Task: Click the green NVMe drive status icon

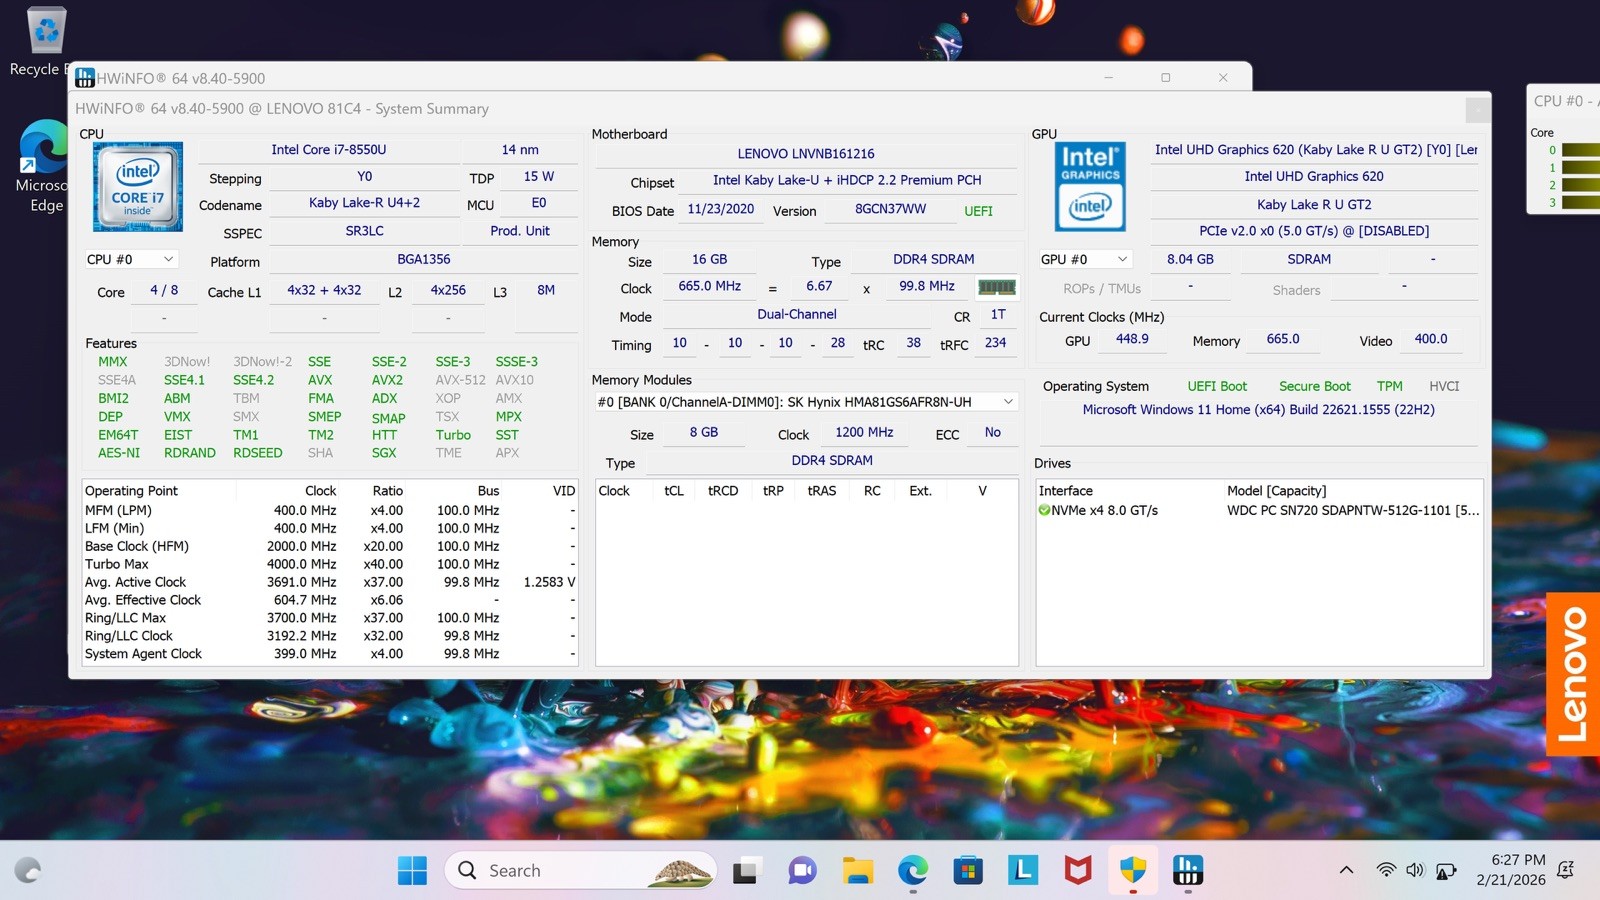Action: (x=1044, y=510)
